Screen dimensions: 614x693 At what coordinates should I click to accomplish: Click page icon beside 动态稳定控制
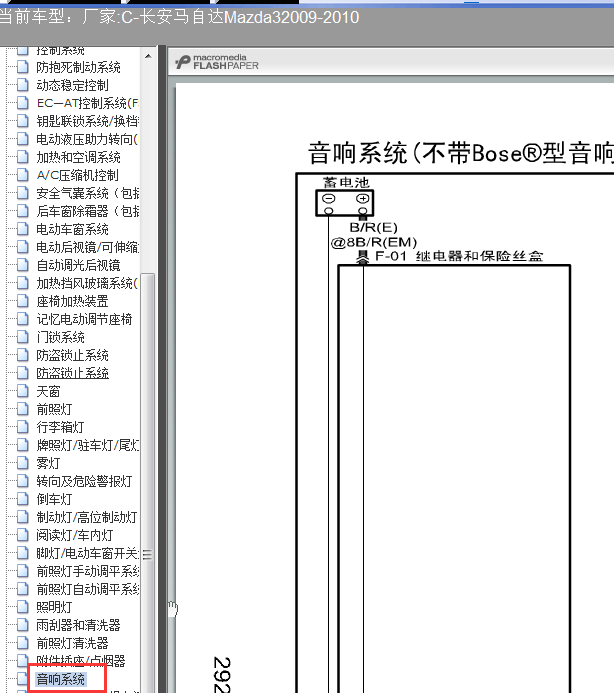pos(23,85)
